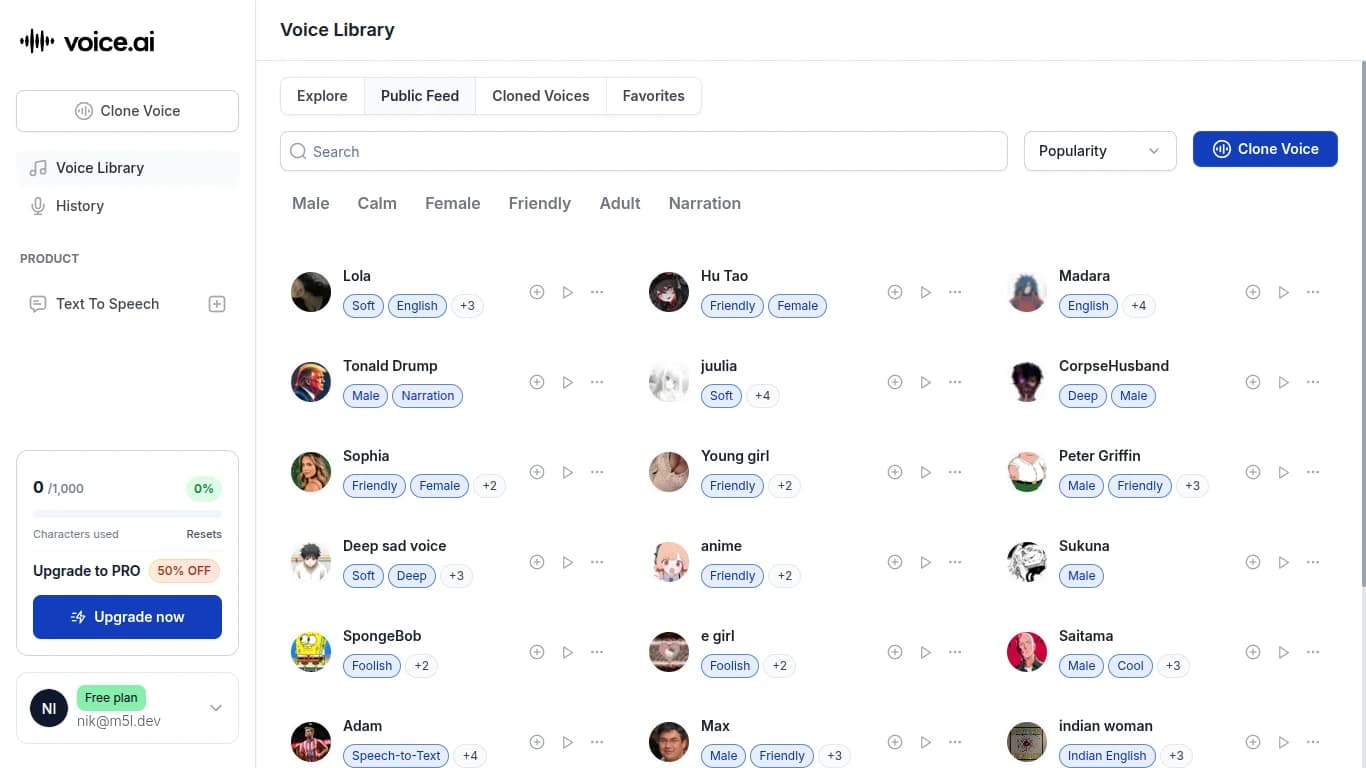Open more options for indian woman

[1313, 742]
